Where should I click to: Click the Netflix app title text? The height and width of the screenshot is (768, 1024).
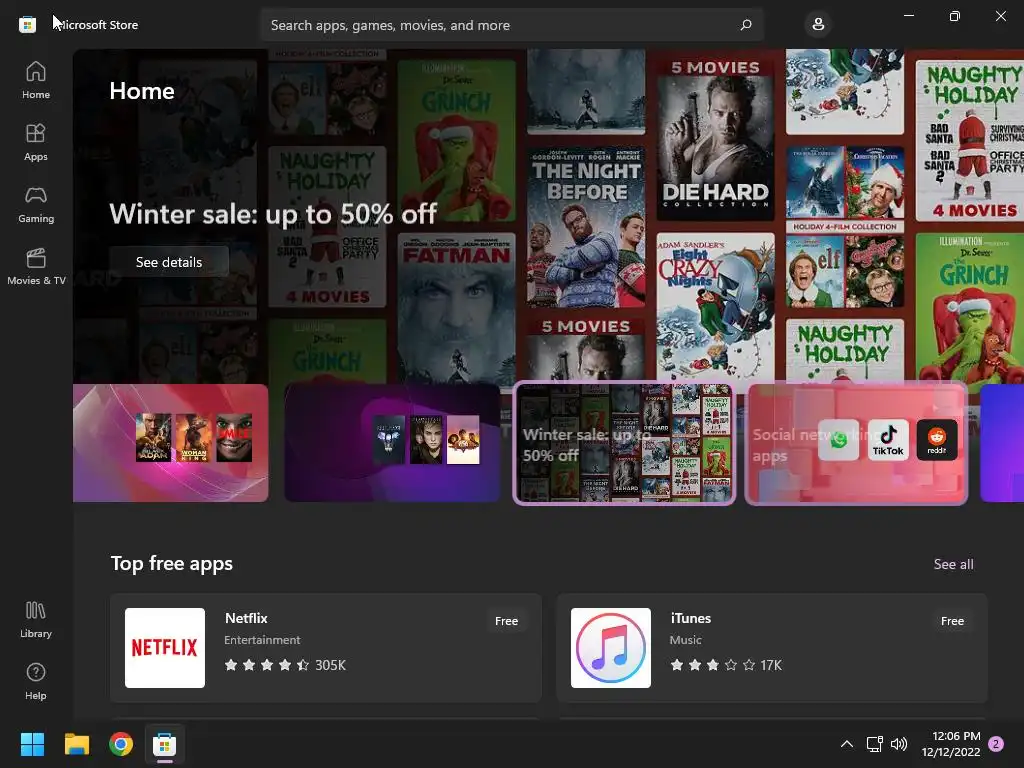click(x=246, y=618)
